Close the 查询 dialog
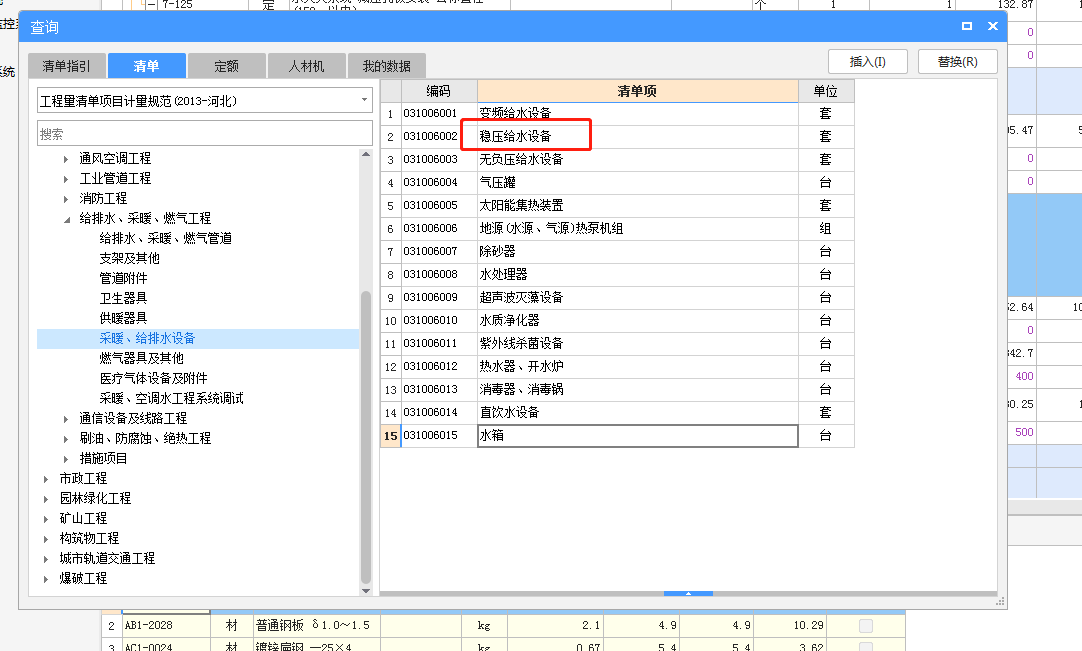Viewport: 1082px width, 651px height. pos(993,26)
